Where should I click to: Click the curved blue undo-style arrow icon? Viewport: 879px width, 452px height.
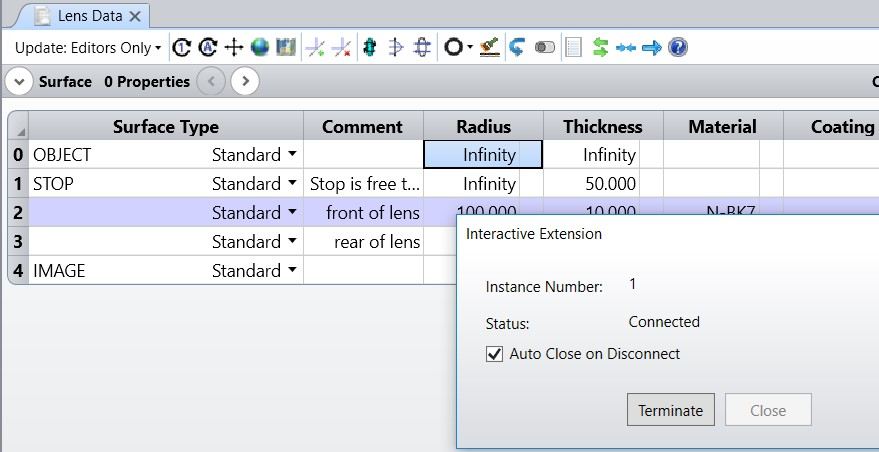518,47
